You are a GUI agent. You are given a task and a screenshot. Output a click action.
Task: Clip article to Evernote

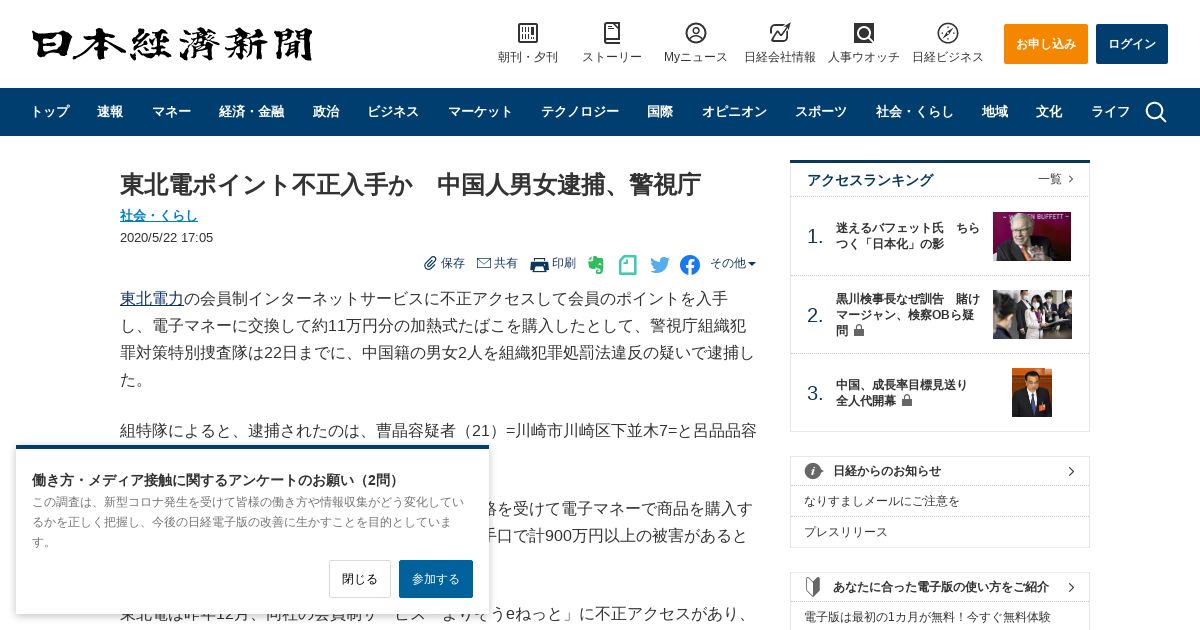[596, 265]
